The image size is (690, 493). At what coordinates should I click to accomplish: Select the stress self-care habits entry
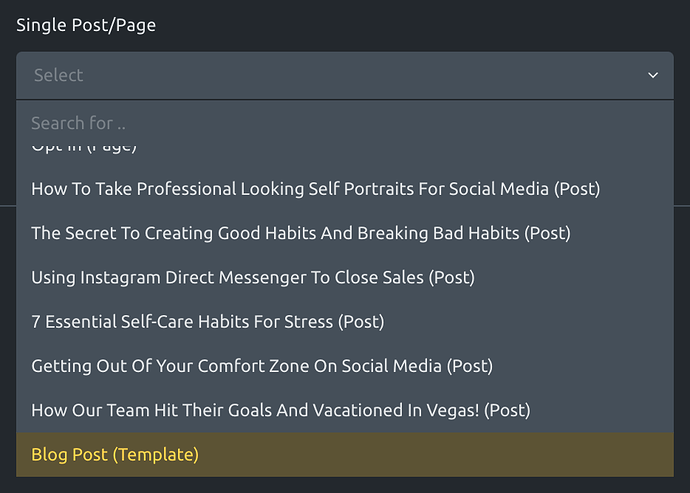[345, 321]
